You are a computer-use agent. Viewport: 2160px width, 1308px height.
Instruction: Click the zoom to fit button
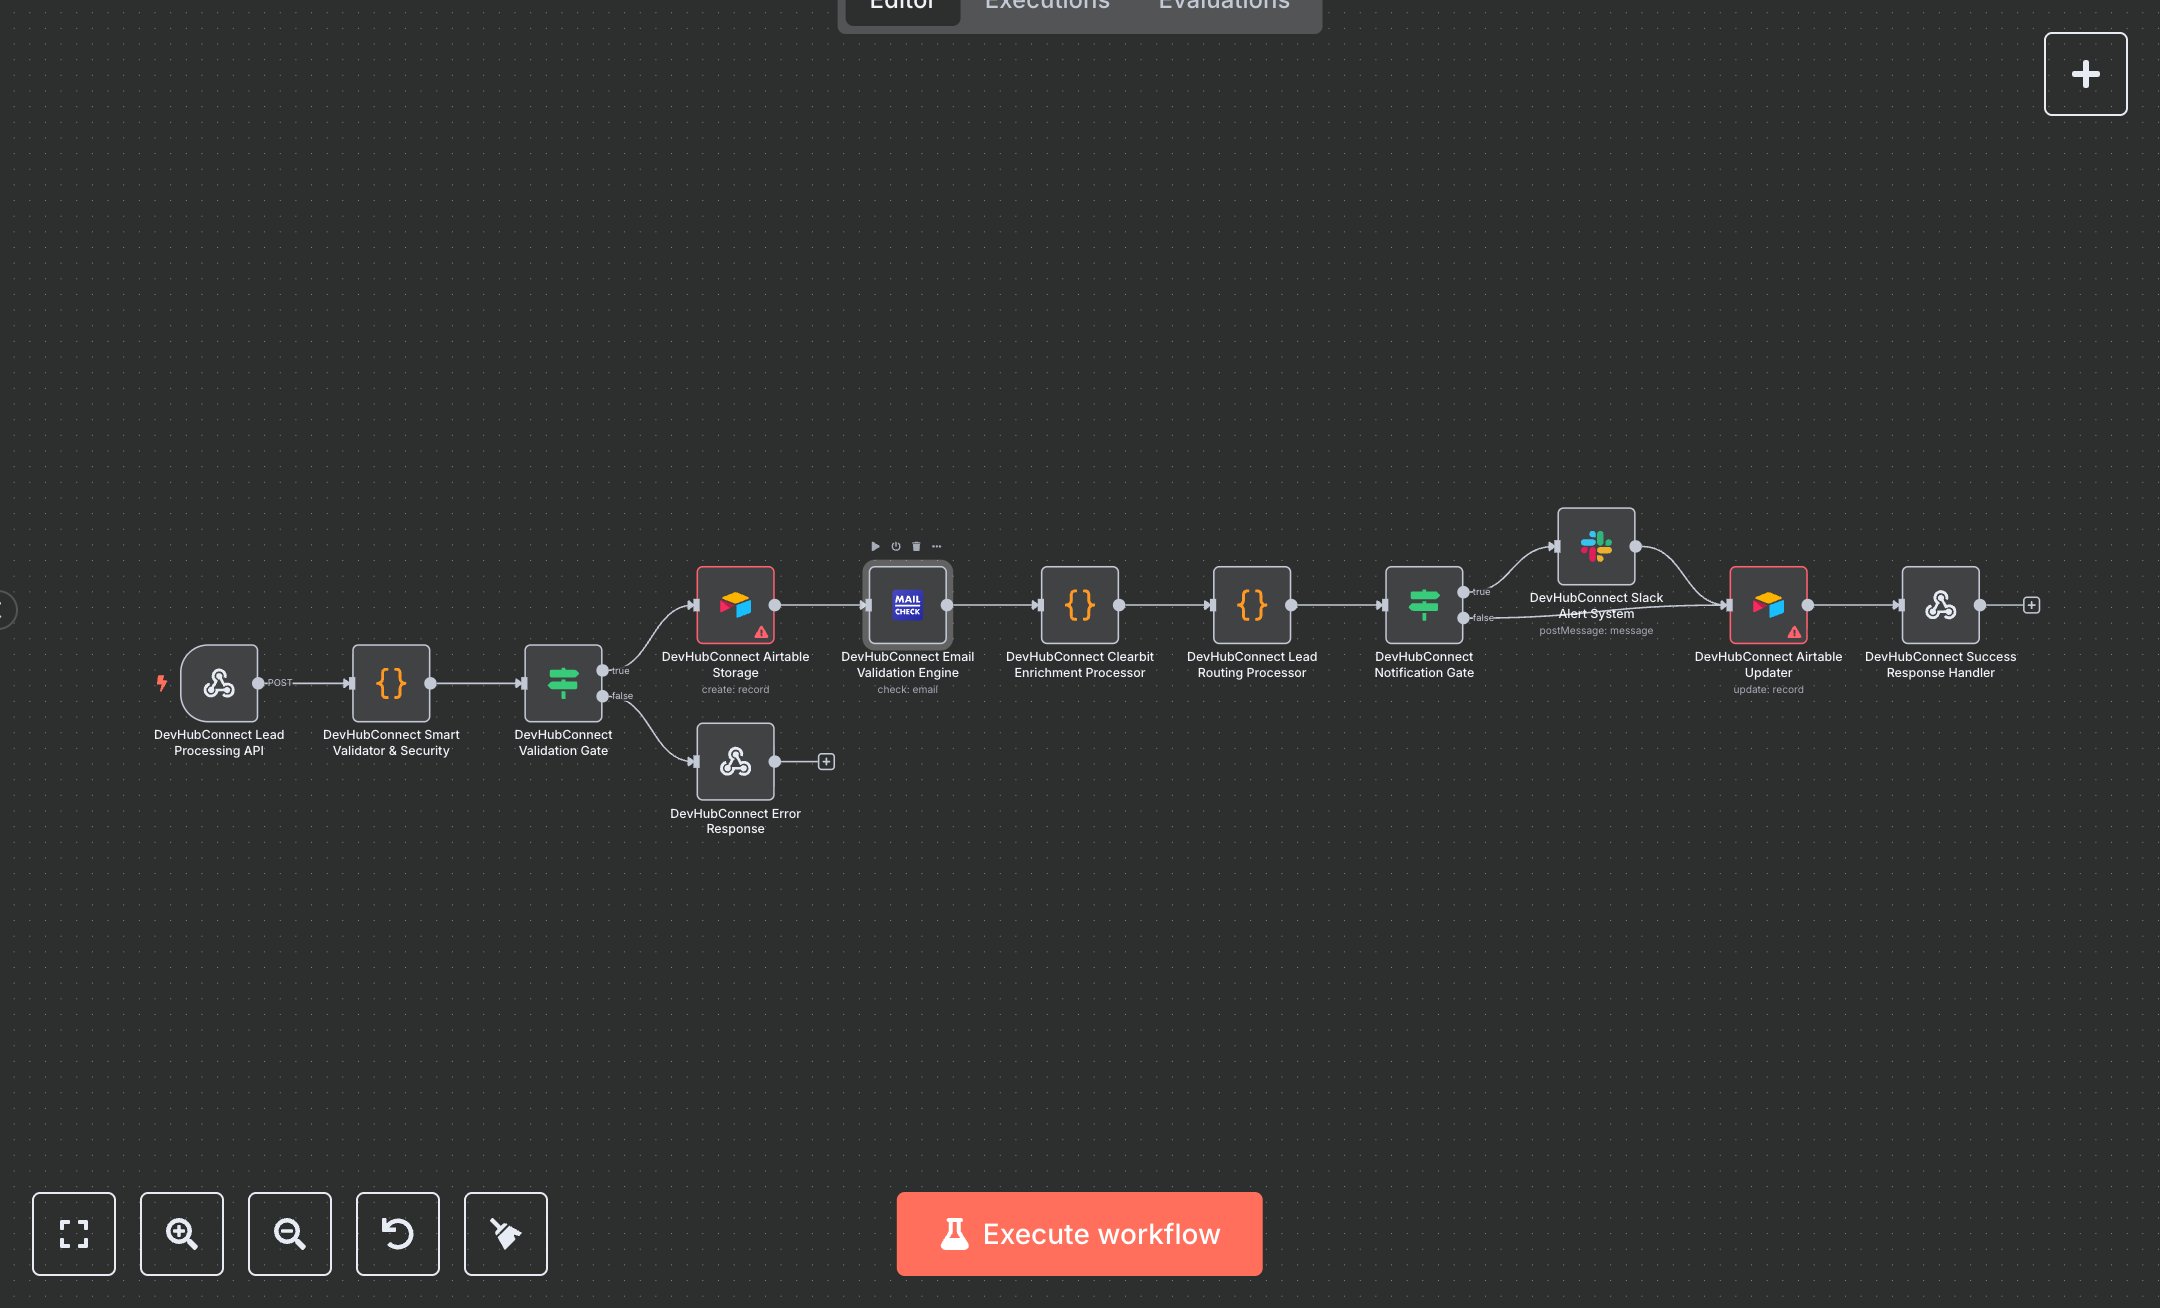coord(73,1233)
